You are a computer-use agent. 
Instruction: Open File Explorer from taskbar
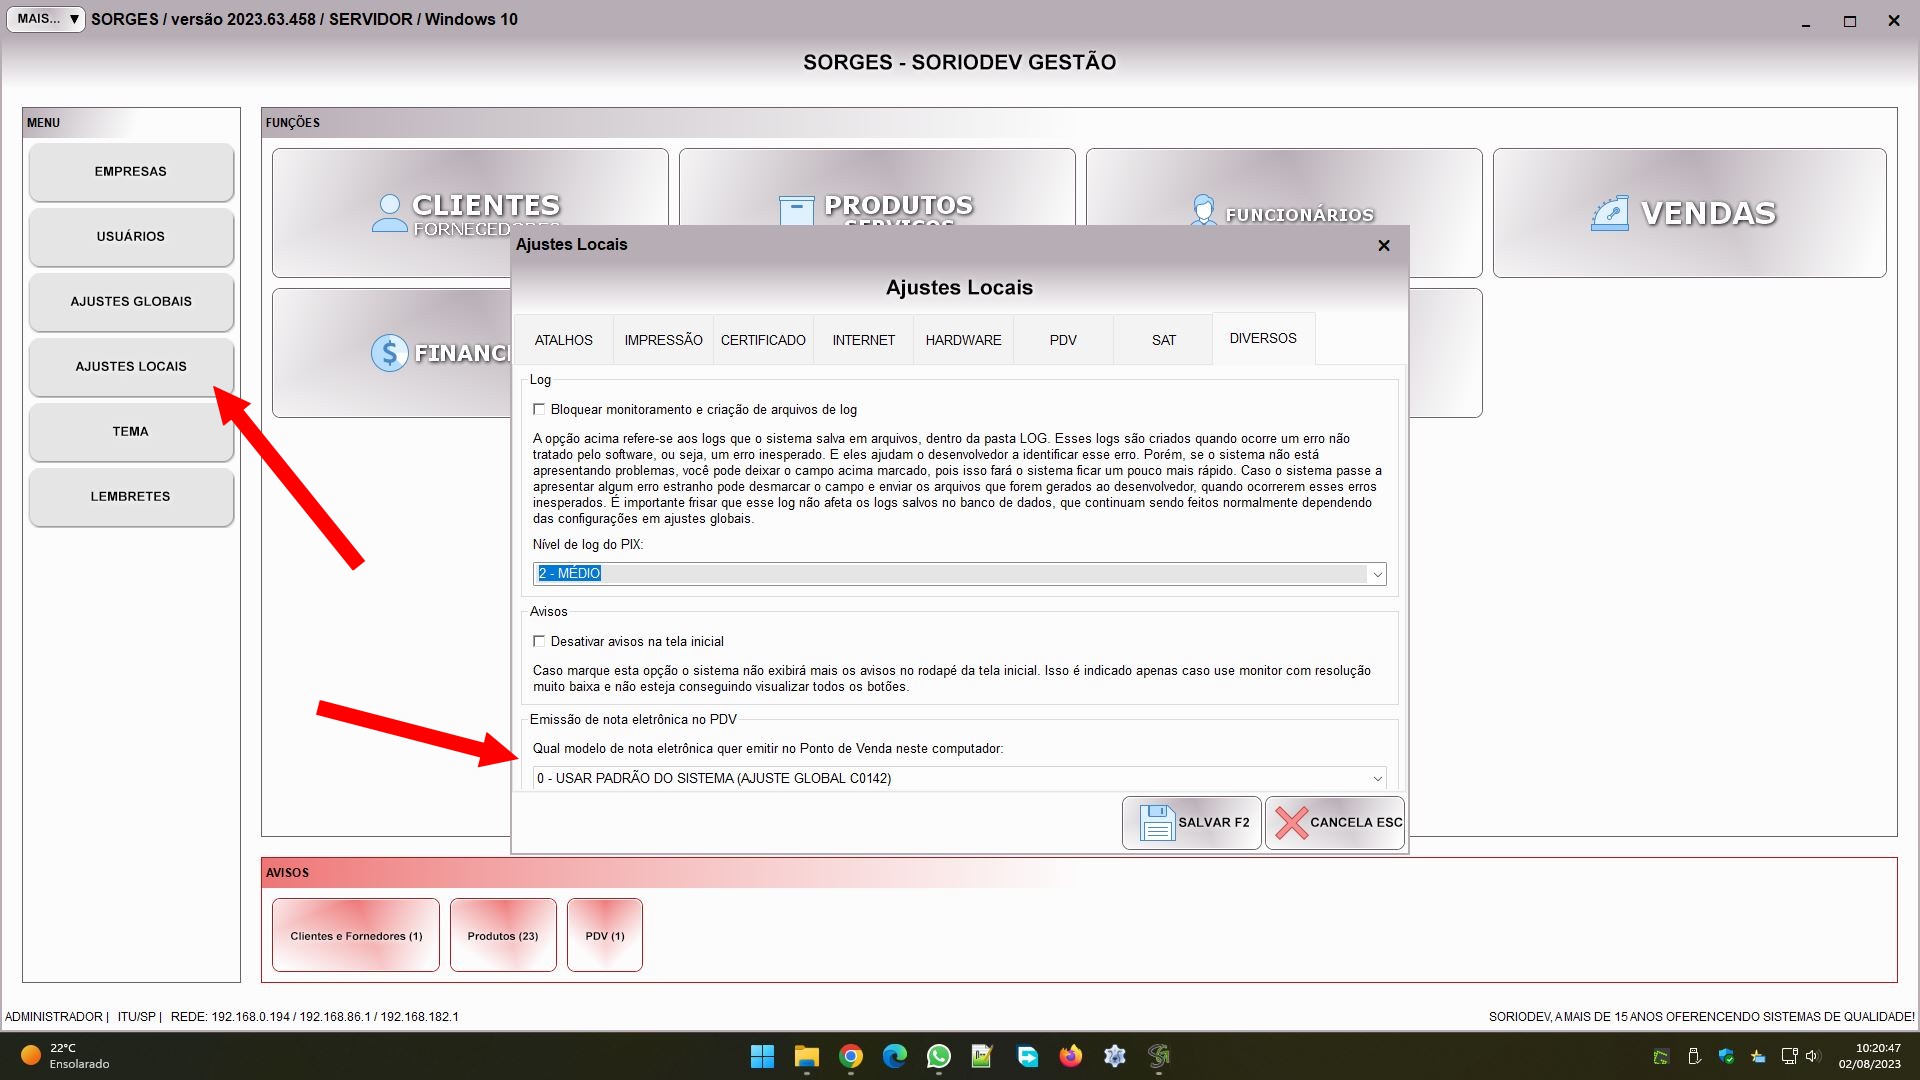tap(806, 1056)
